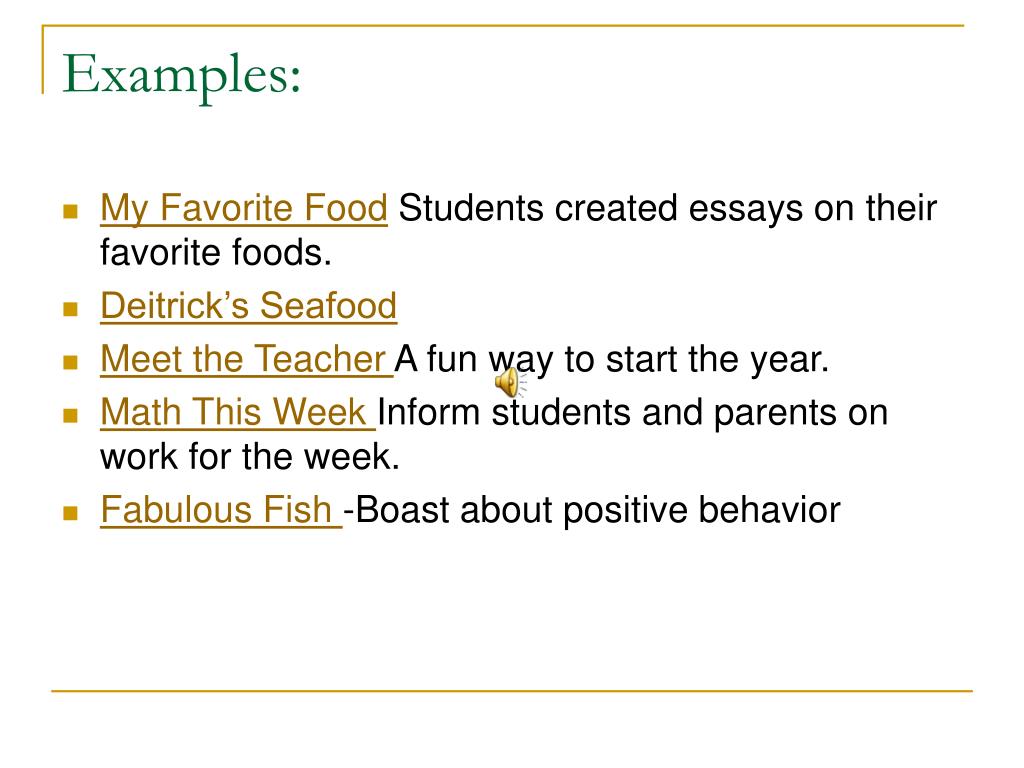Click the 'favorite foods.' text line
The image size is (1024, 768).
(x=216, y=253)
